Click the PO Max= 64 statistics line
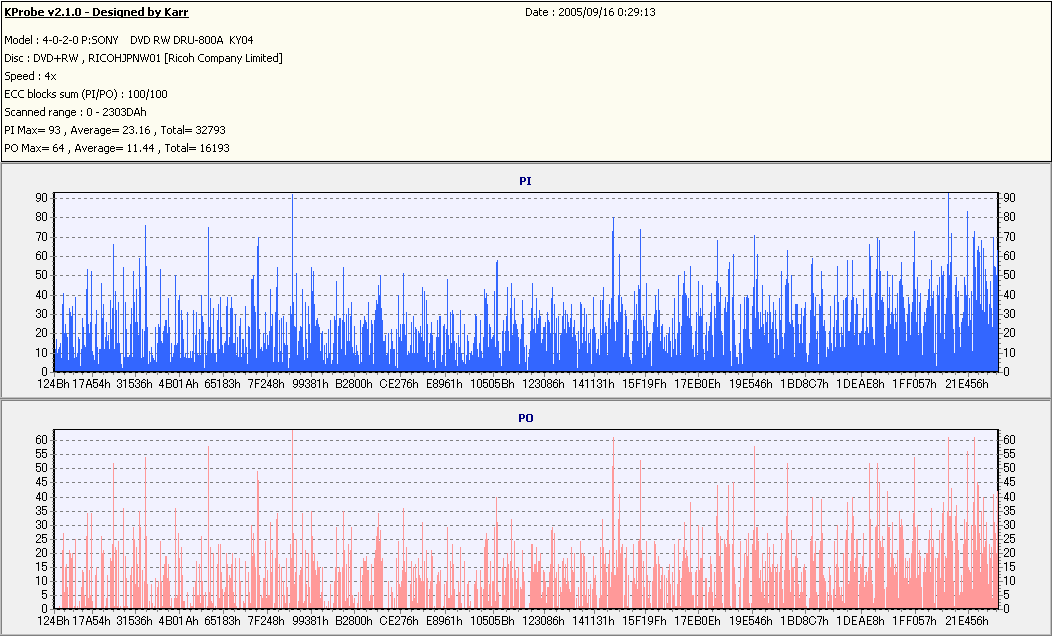The height and width of the screenshot is (636, 1052). [x=117, y=148]
